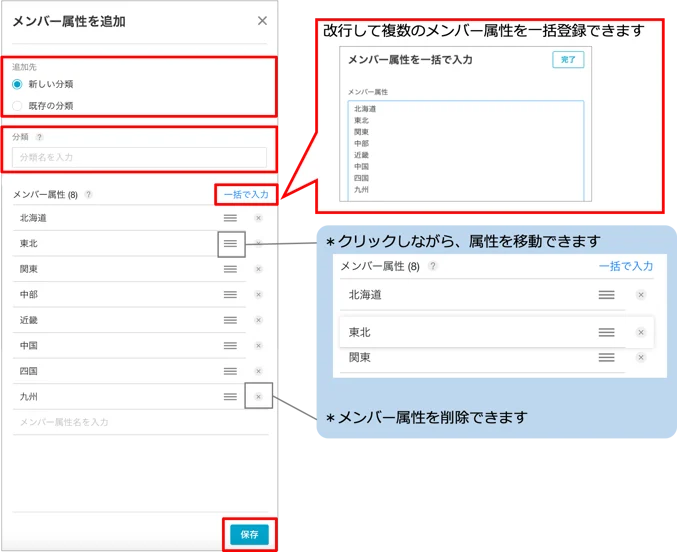
Task: Open help icon in the blue example panel
Action: (x=433, y=266)
